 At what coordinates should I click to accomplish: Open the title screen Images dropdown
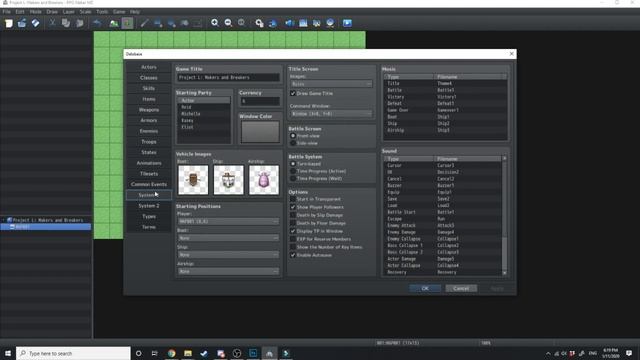331,84
